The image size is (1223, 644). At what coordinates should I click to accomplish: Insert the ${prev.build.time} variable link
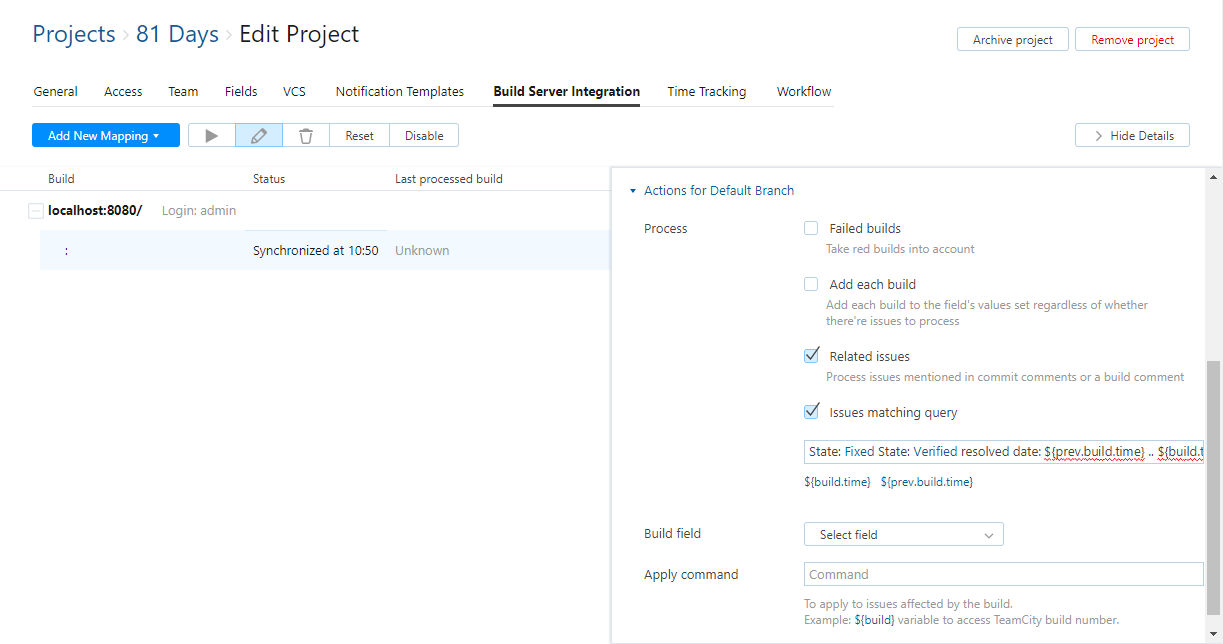(x=926, y=482)
